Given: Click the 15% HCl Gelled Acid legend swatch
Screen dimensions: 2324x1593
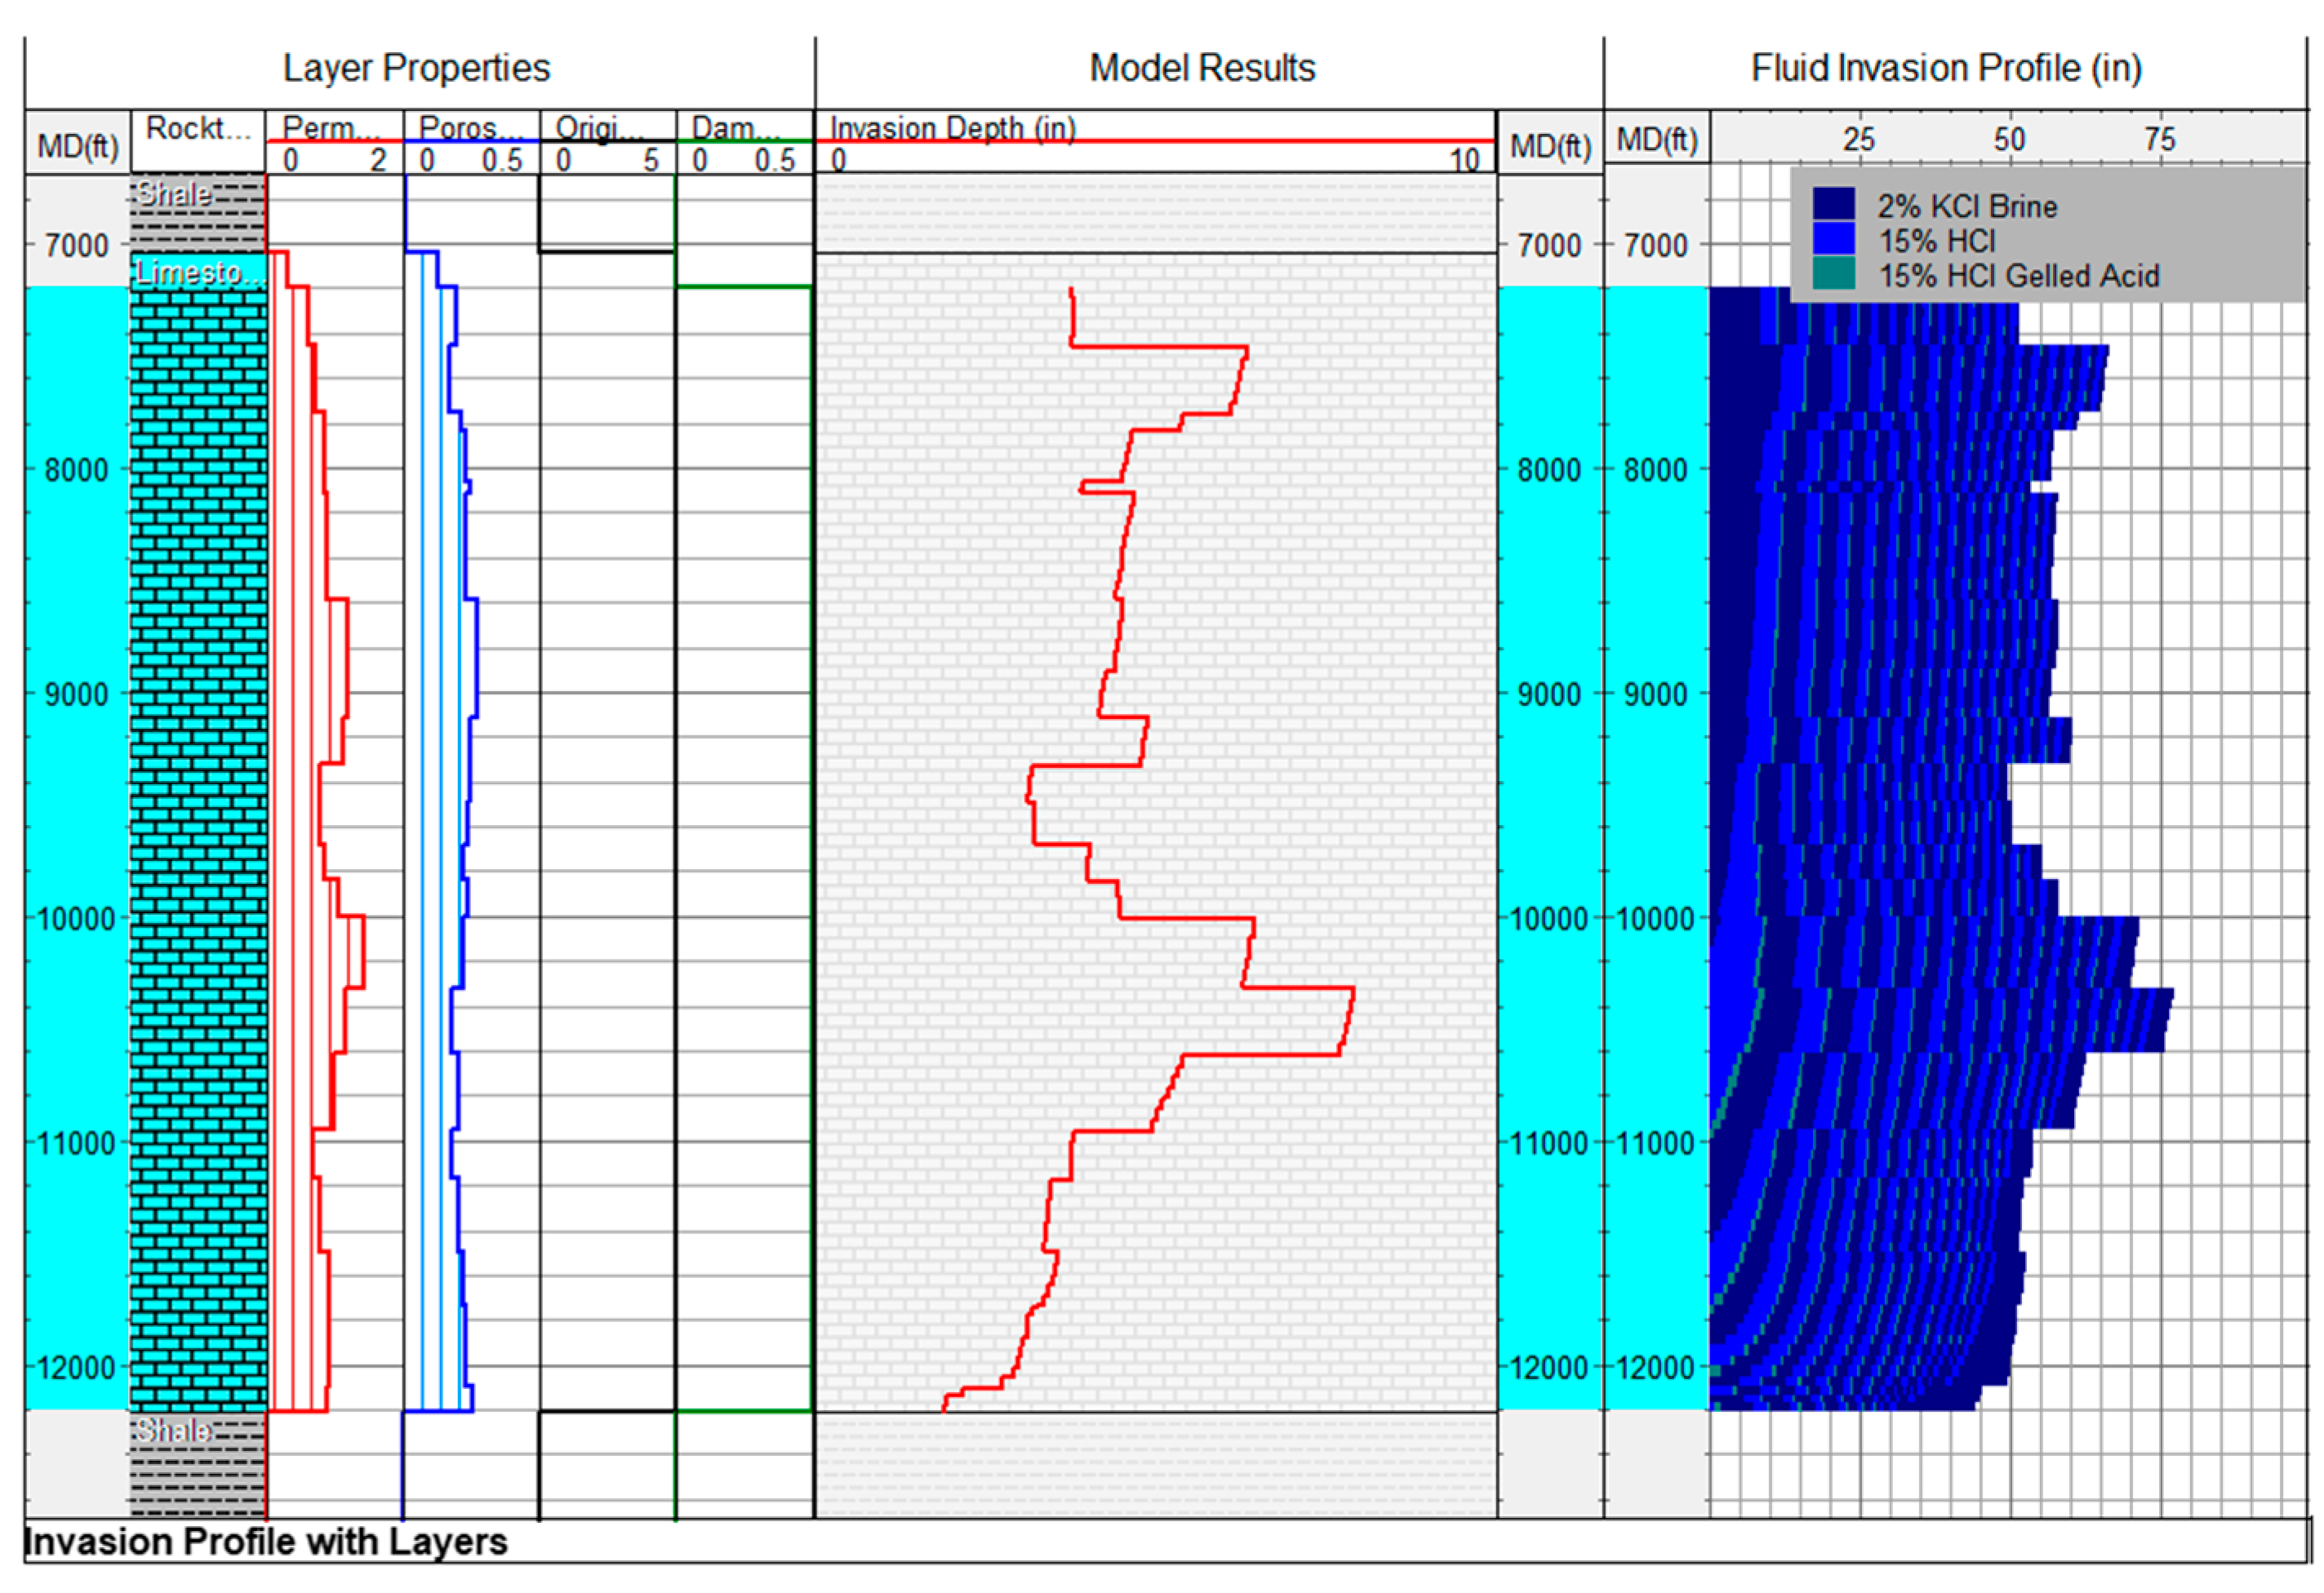Looking at the screenshot, I should point(1833,274).
